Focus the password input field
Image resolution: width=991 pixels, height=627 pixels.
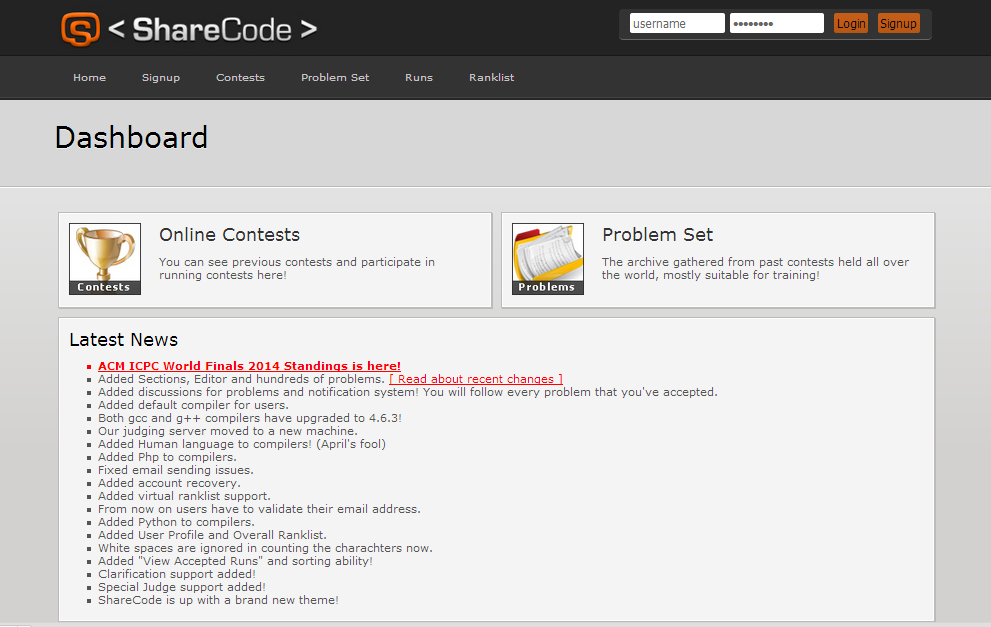point(776,24)
